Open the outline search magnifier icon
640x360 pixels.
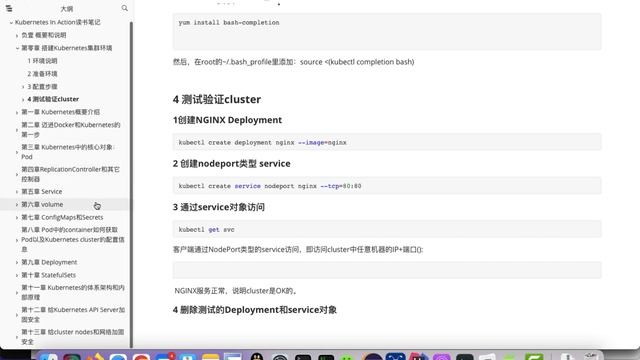click(x=124, y=8)
